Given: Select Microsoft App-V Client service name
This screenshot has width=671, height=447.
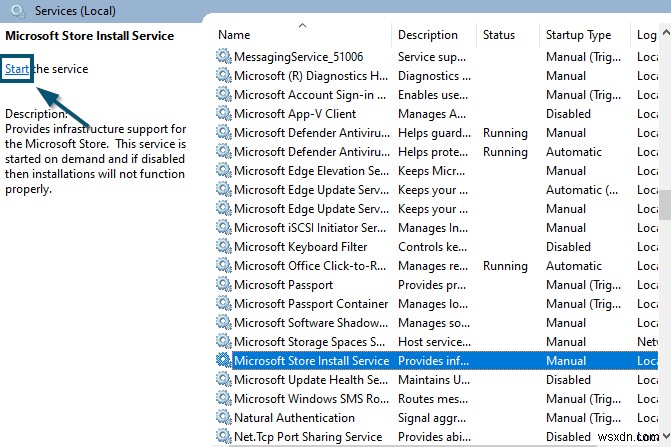Looking at the screenshot, I should coord(295,113).
